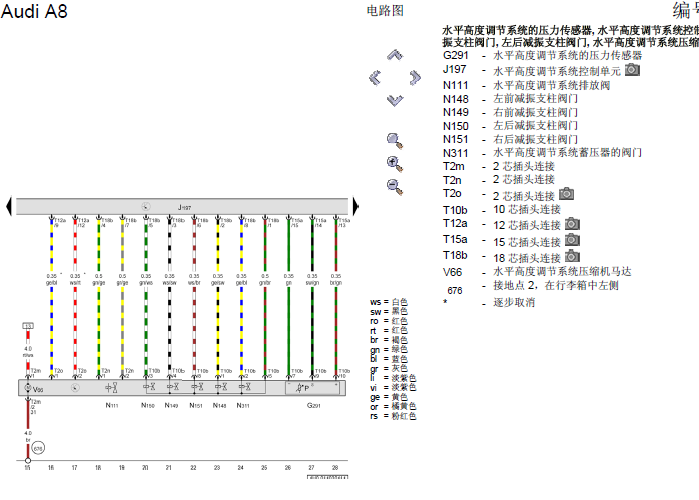
Task: Open the camera photo for J197
Action: [x=632, y=70]
